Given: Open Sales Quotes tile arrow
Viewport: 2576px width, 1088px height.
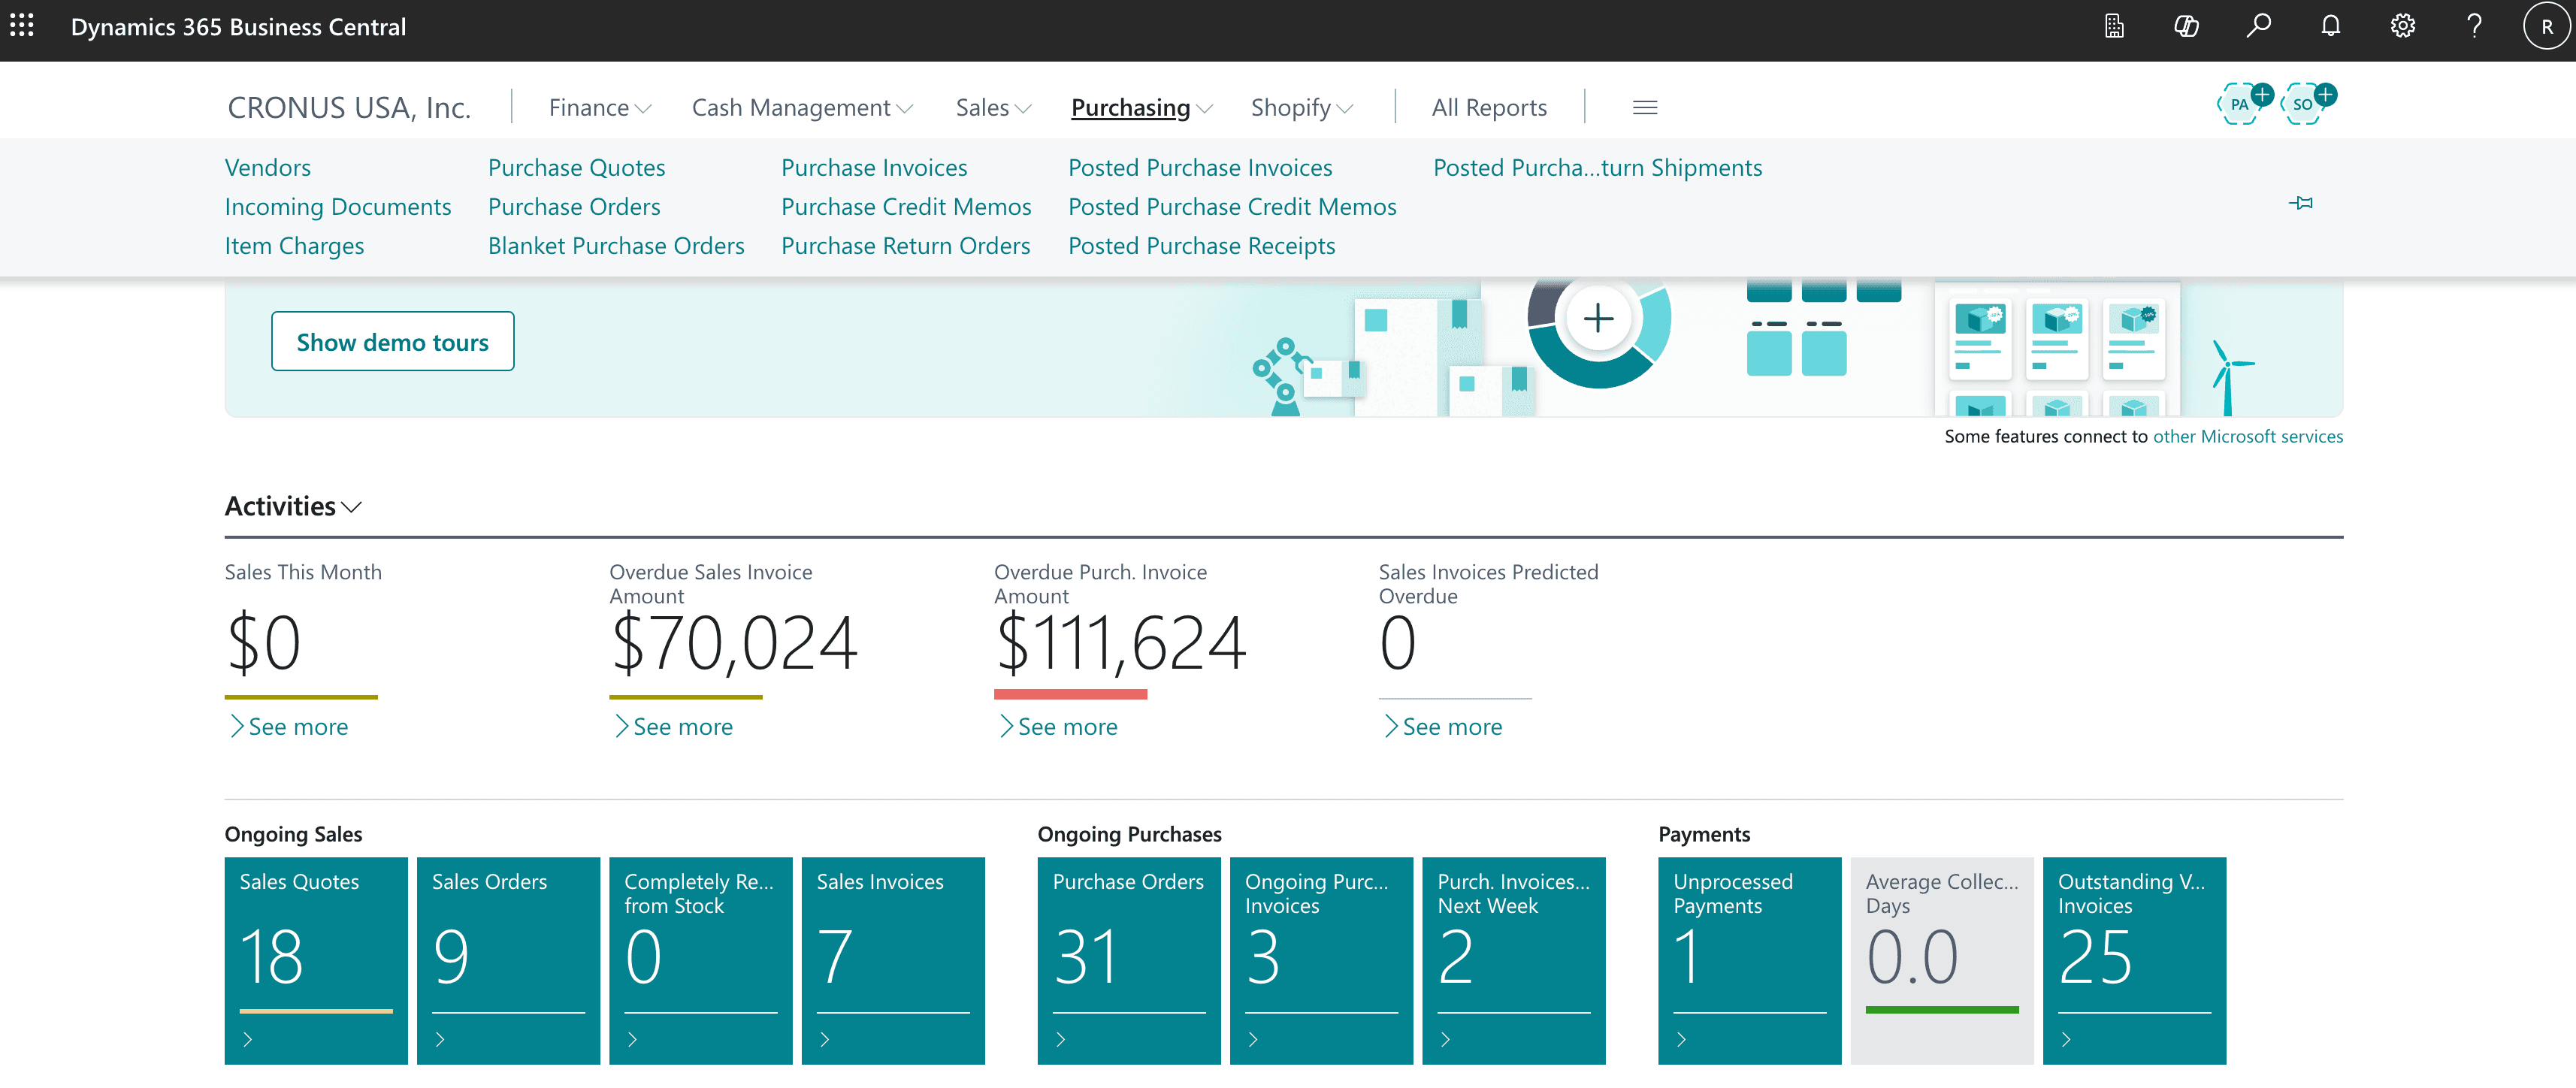Looking at the screenshot, I should pos(248,1039).
